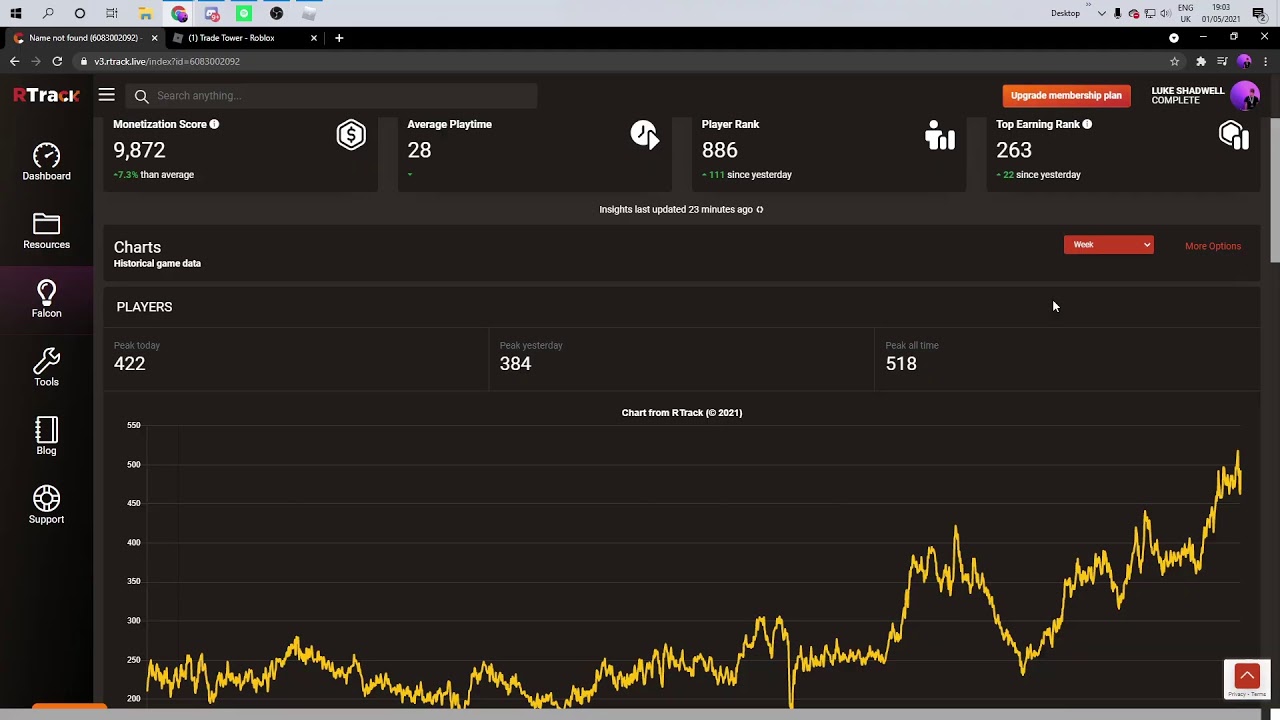
Task: Click the Average Playtime clock icon
Action: (x=645, y=135)
